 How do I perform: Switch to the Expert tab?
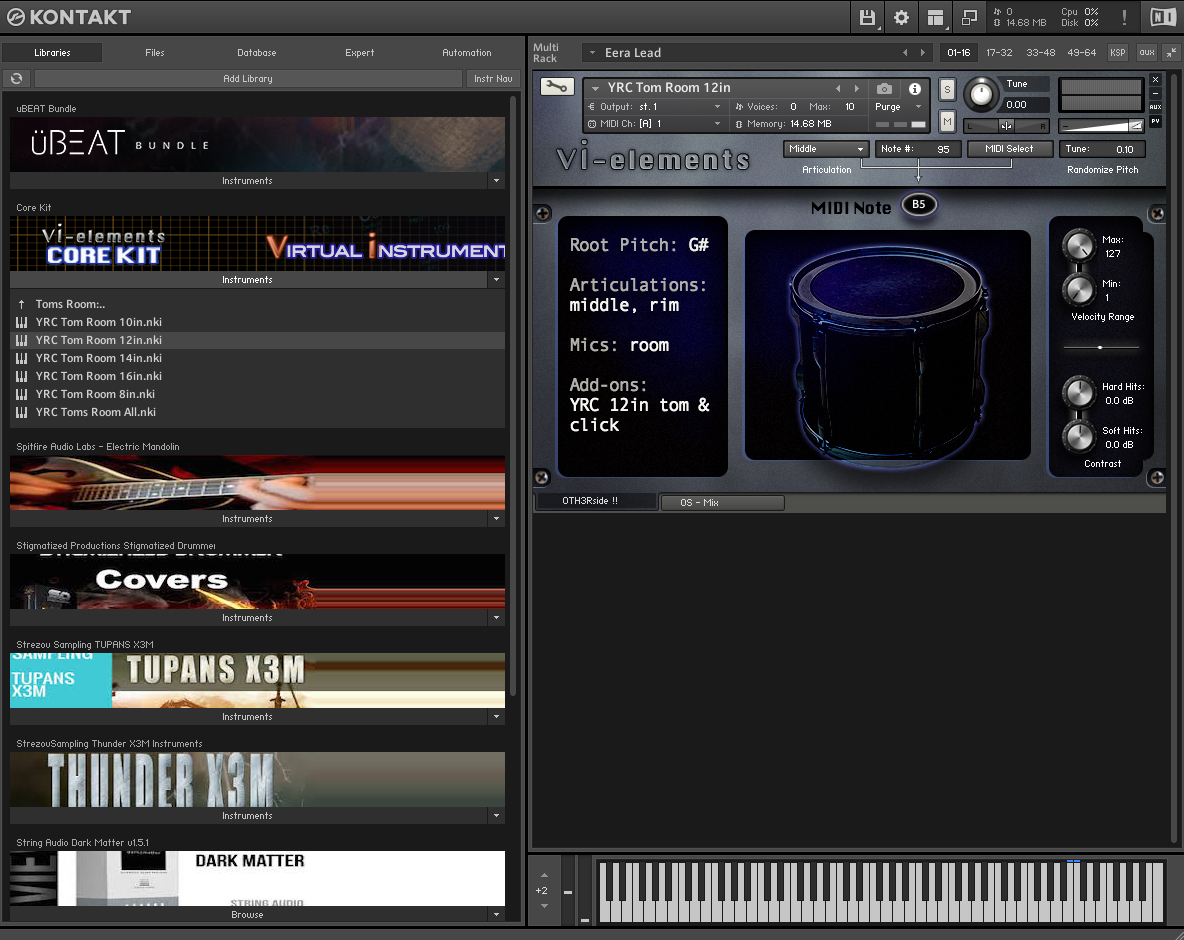coord(359,53)
